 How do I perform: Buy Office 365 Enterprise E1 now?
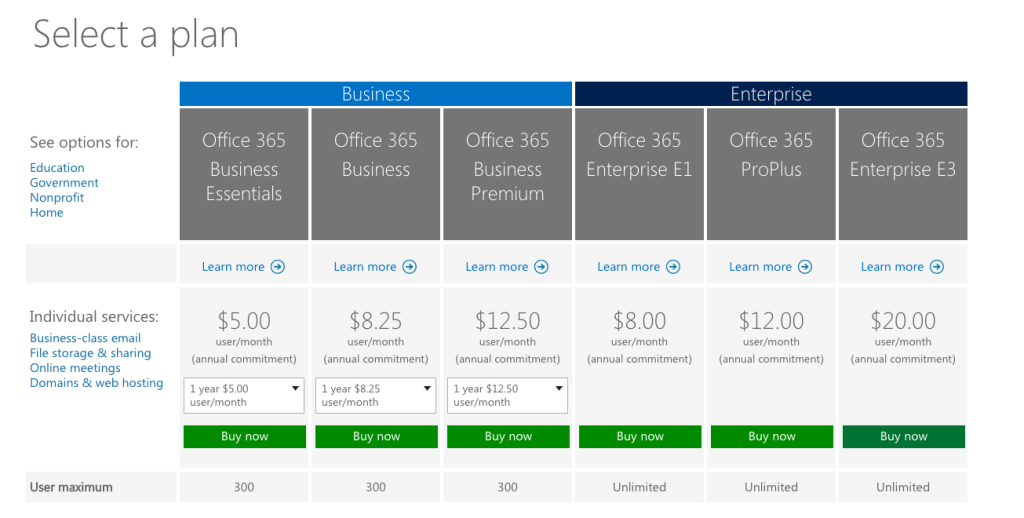640,436
